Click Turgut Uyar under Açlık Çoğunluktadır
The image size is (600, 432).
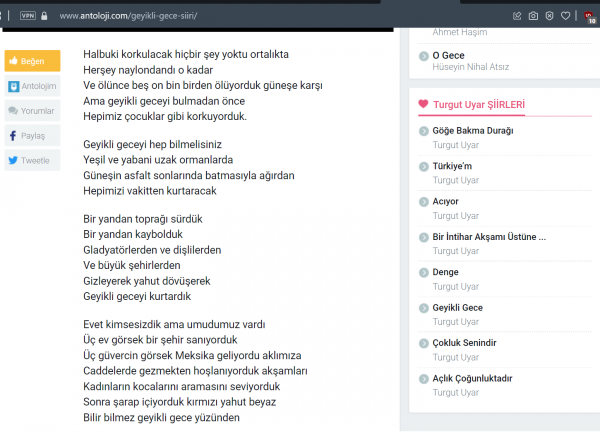point(456,393)
